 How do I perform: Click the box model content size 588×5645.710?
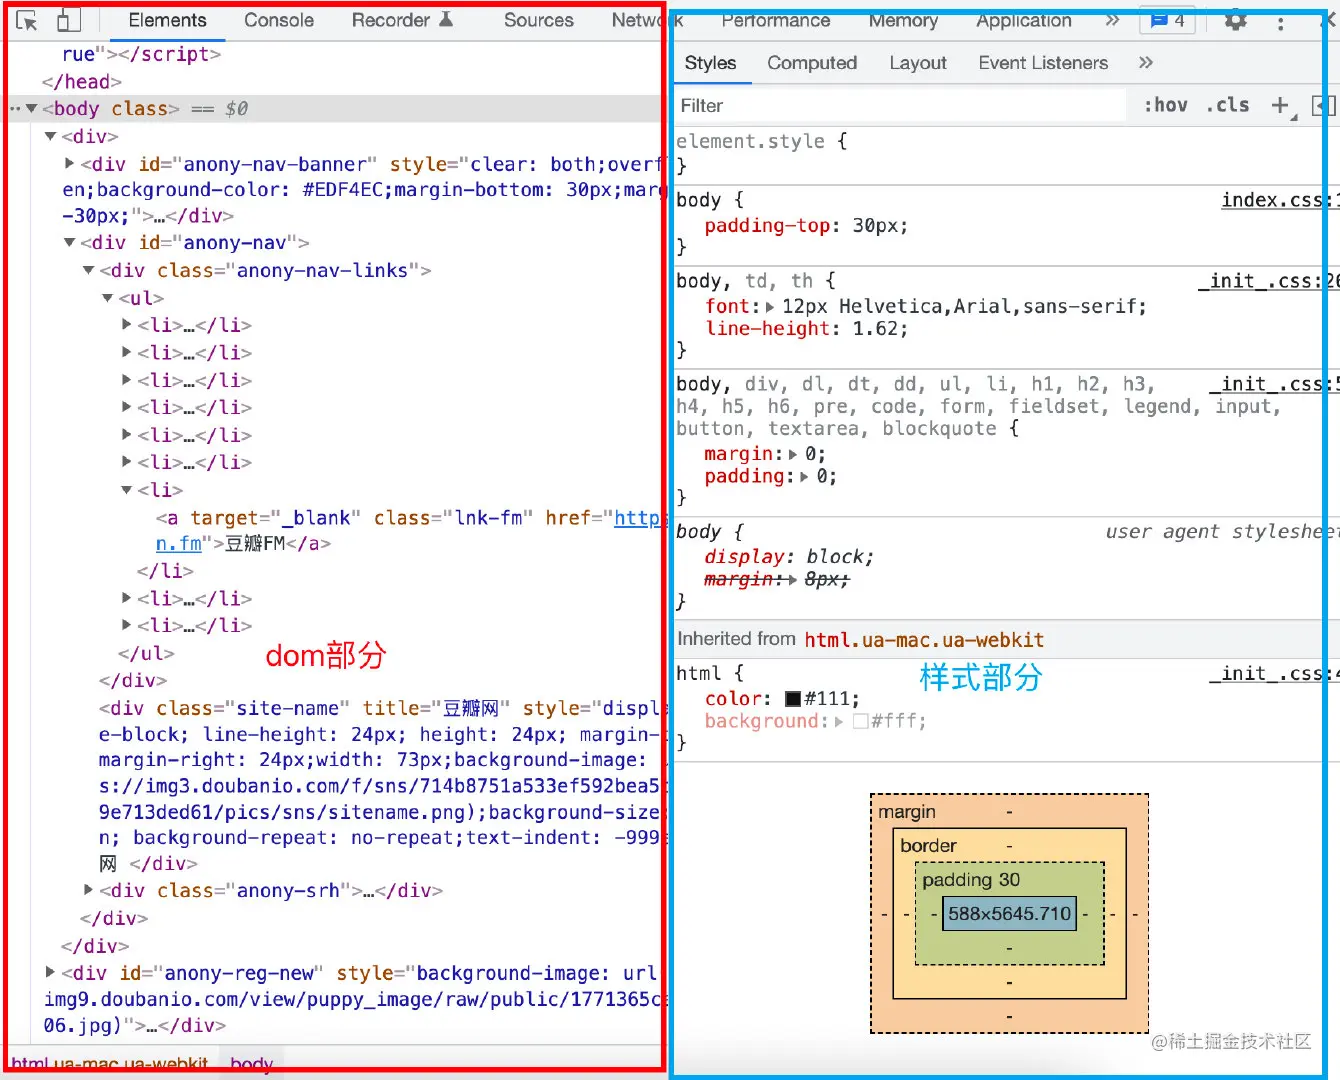[x=1009, y=913]
